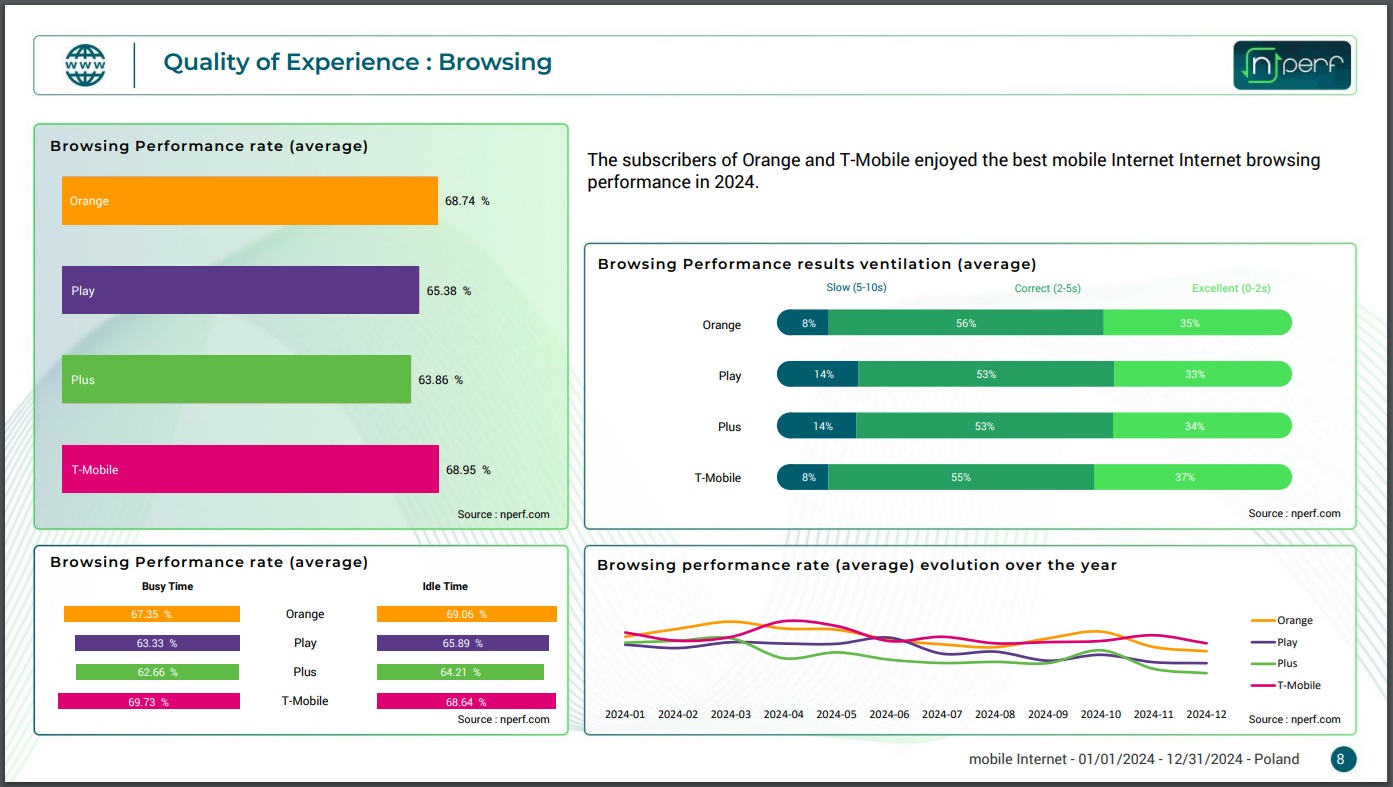Click the summary sentence about Orange and T-Mobile
Viewport: 1393px width, 787px height.
pyautogui.click(x=954, y=171)
